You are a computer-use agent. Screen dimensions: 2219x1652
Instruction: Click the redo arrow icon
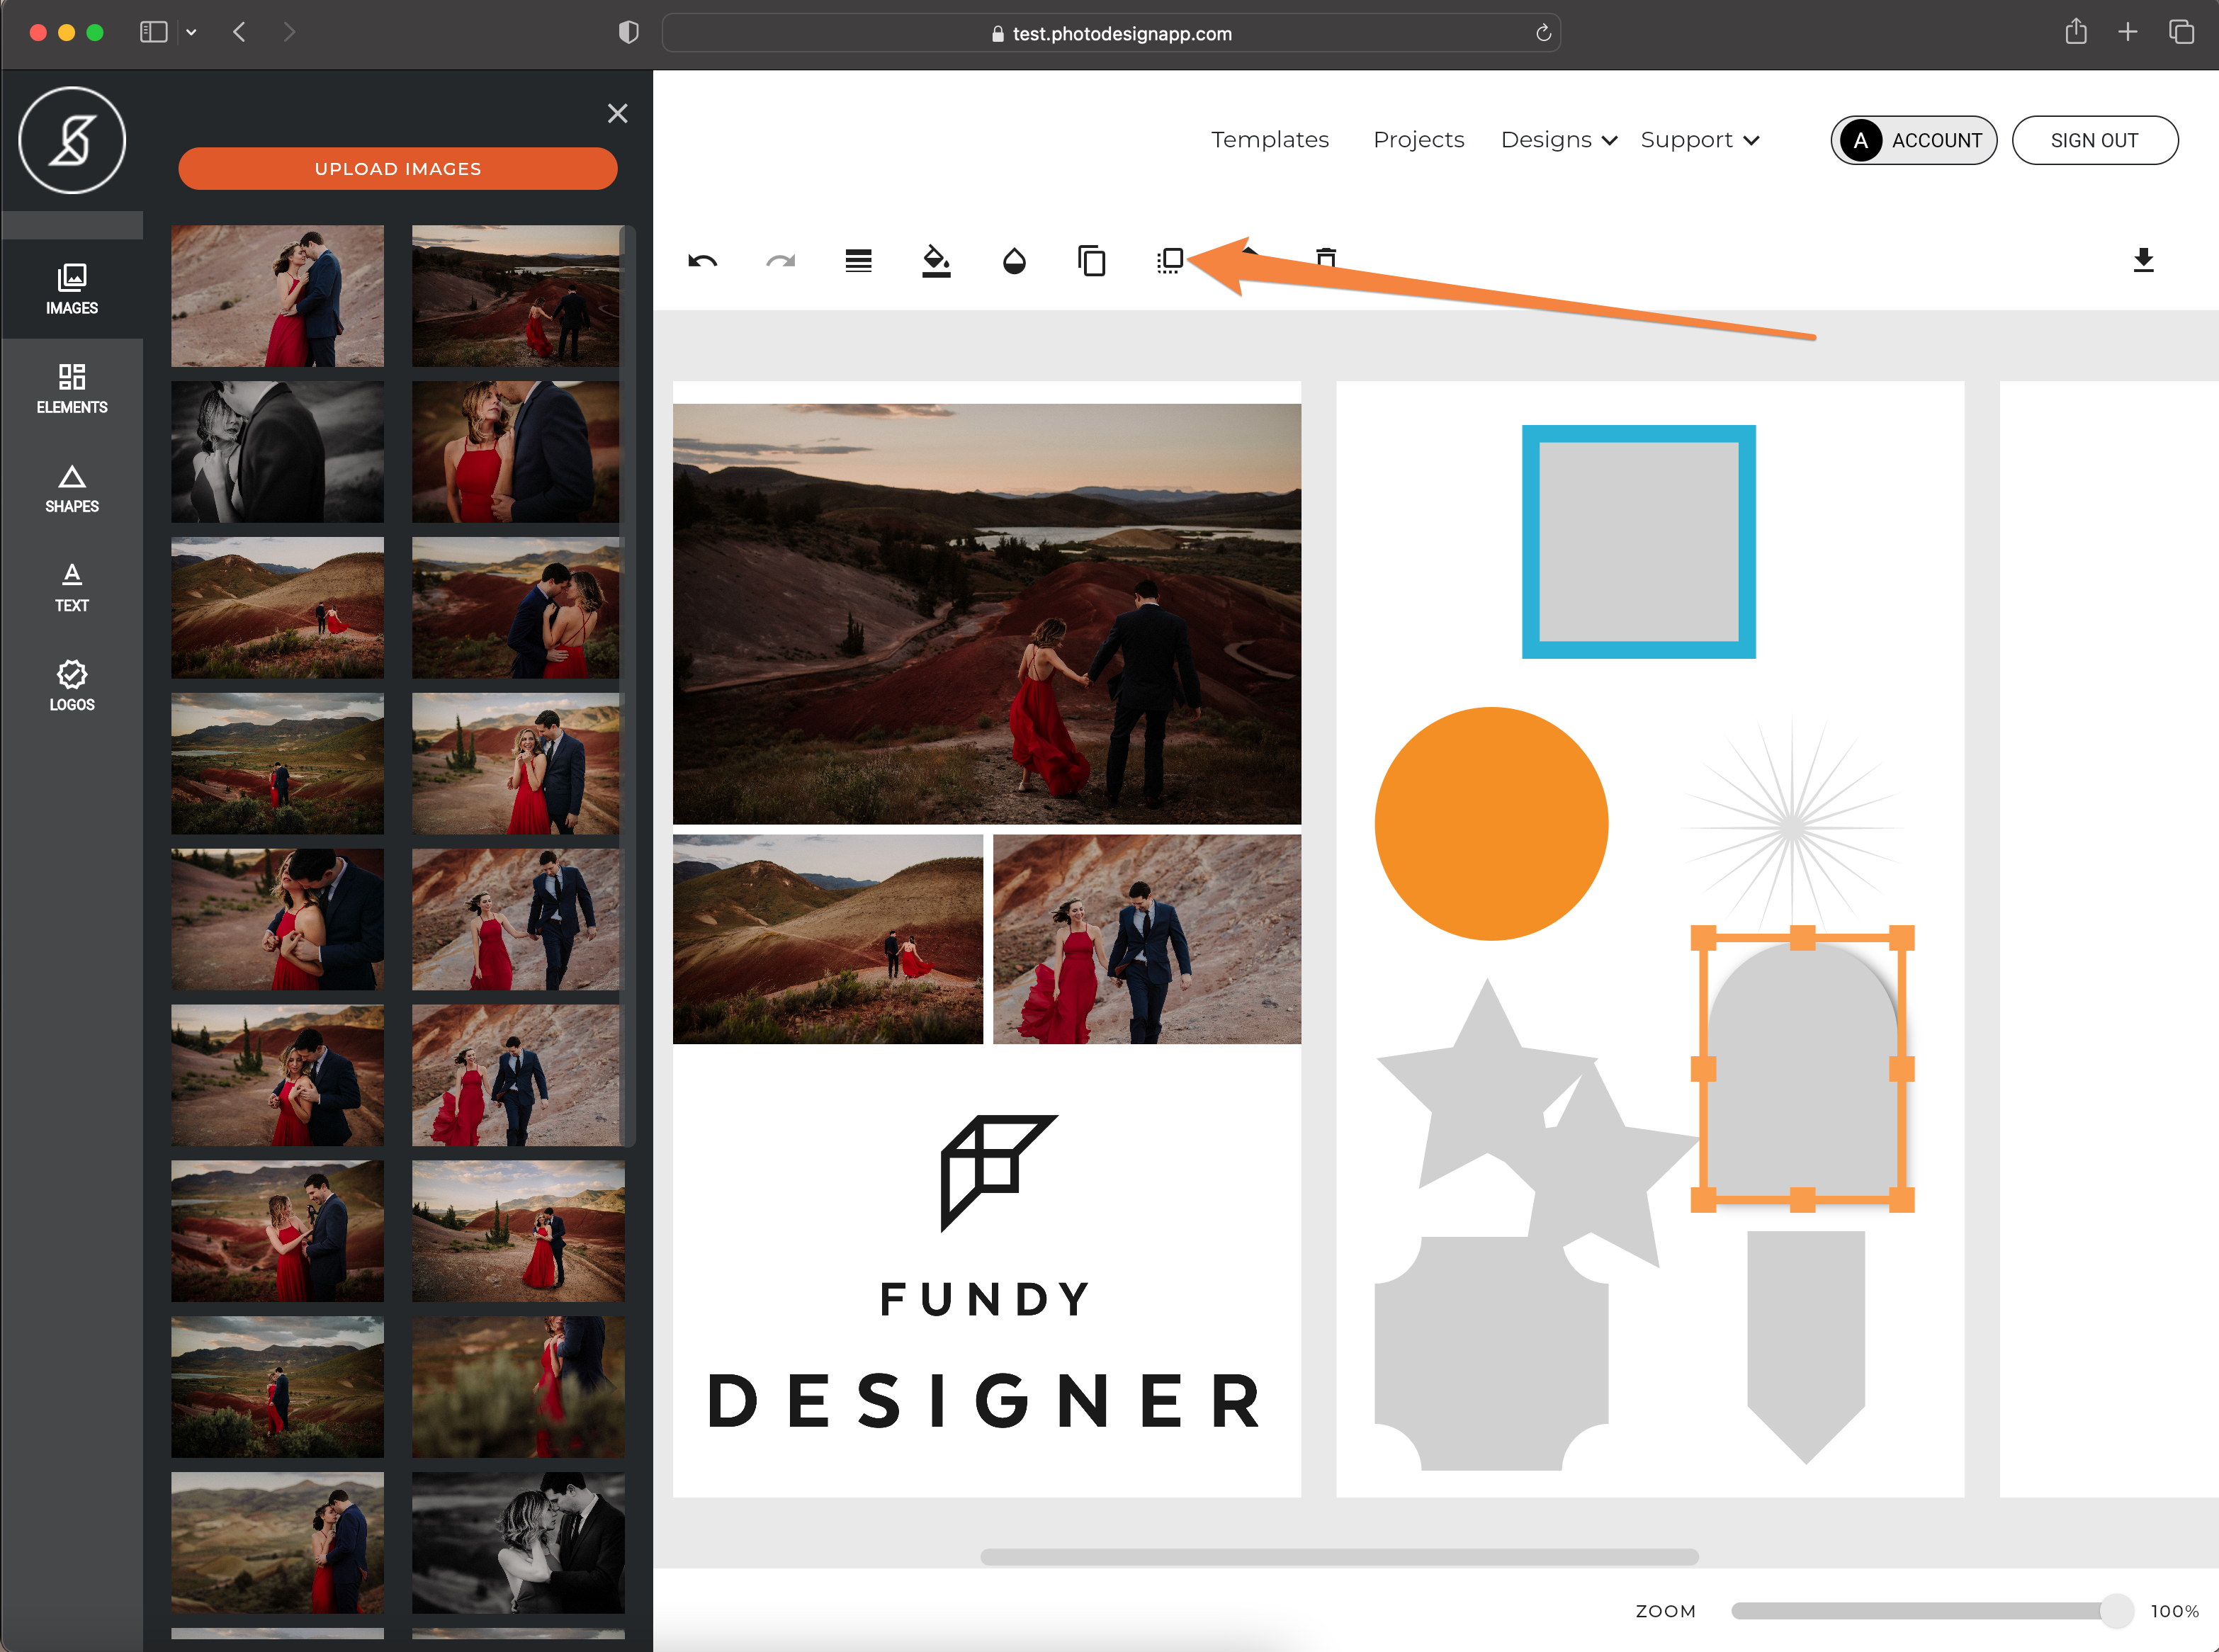781,261
